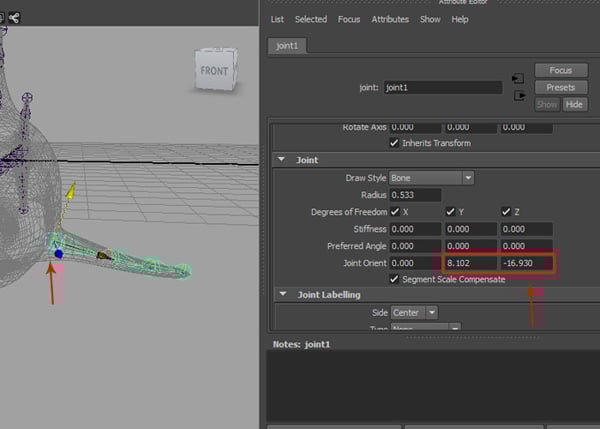Click the Presets button
The width and height of the screenshot is (600, 429).
pyautogui.click(x=561, y=87)
